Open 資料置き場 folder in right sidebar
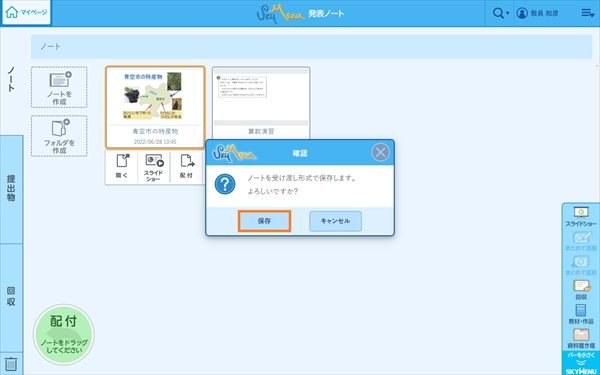Image resolution: width=600 pixels, height=375 pixels. (x=581, y=338)
